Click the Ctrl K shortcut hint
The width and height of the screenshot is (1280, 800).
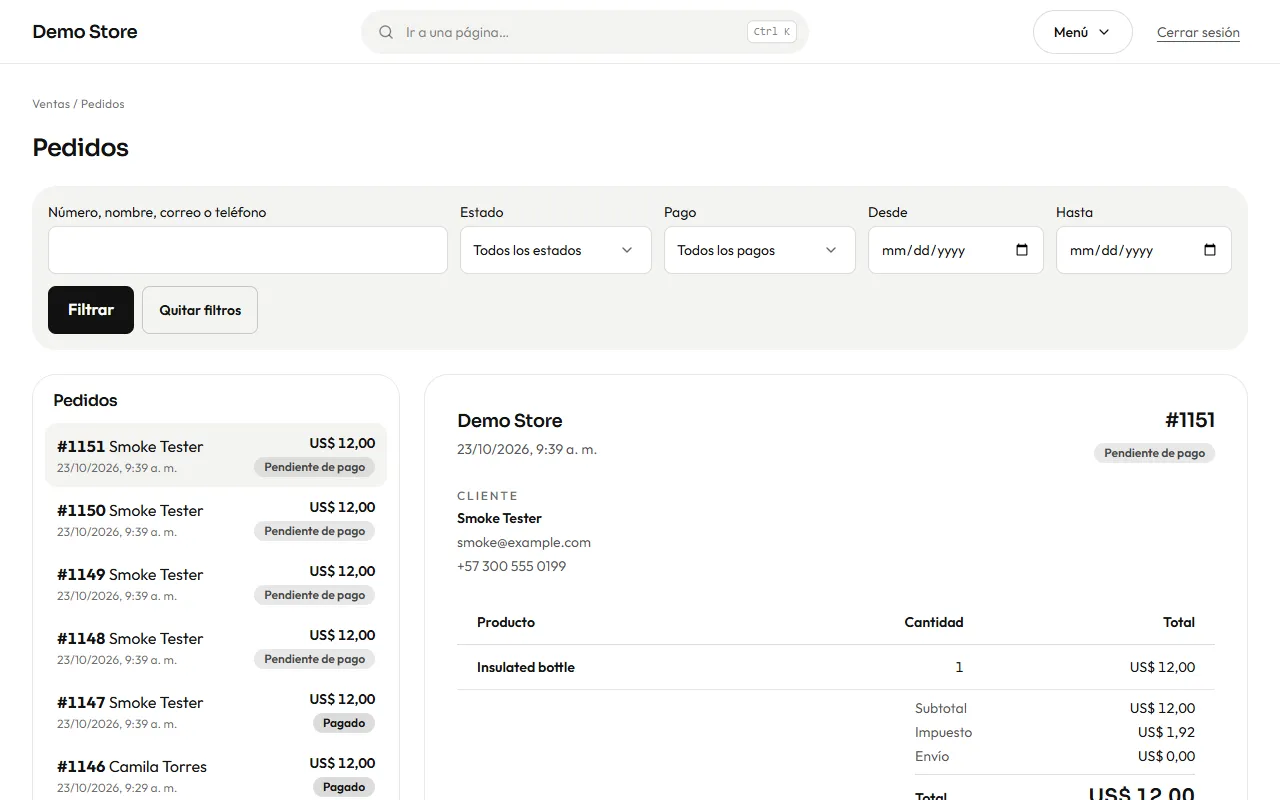[772, 32]
